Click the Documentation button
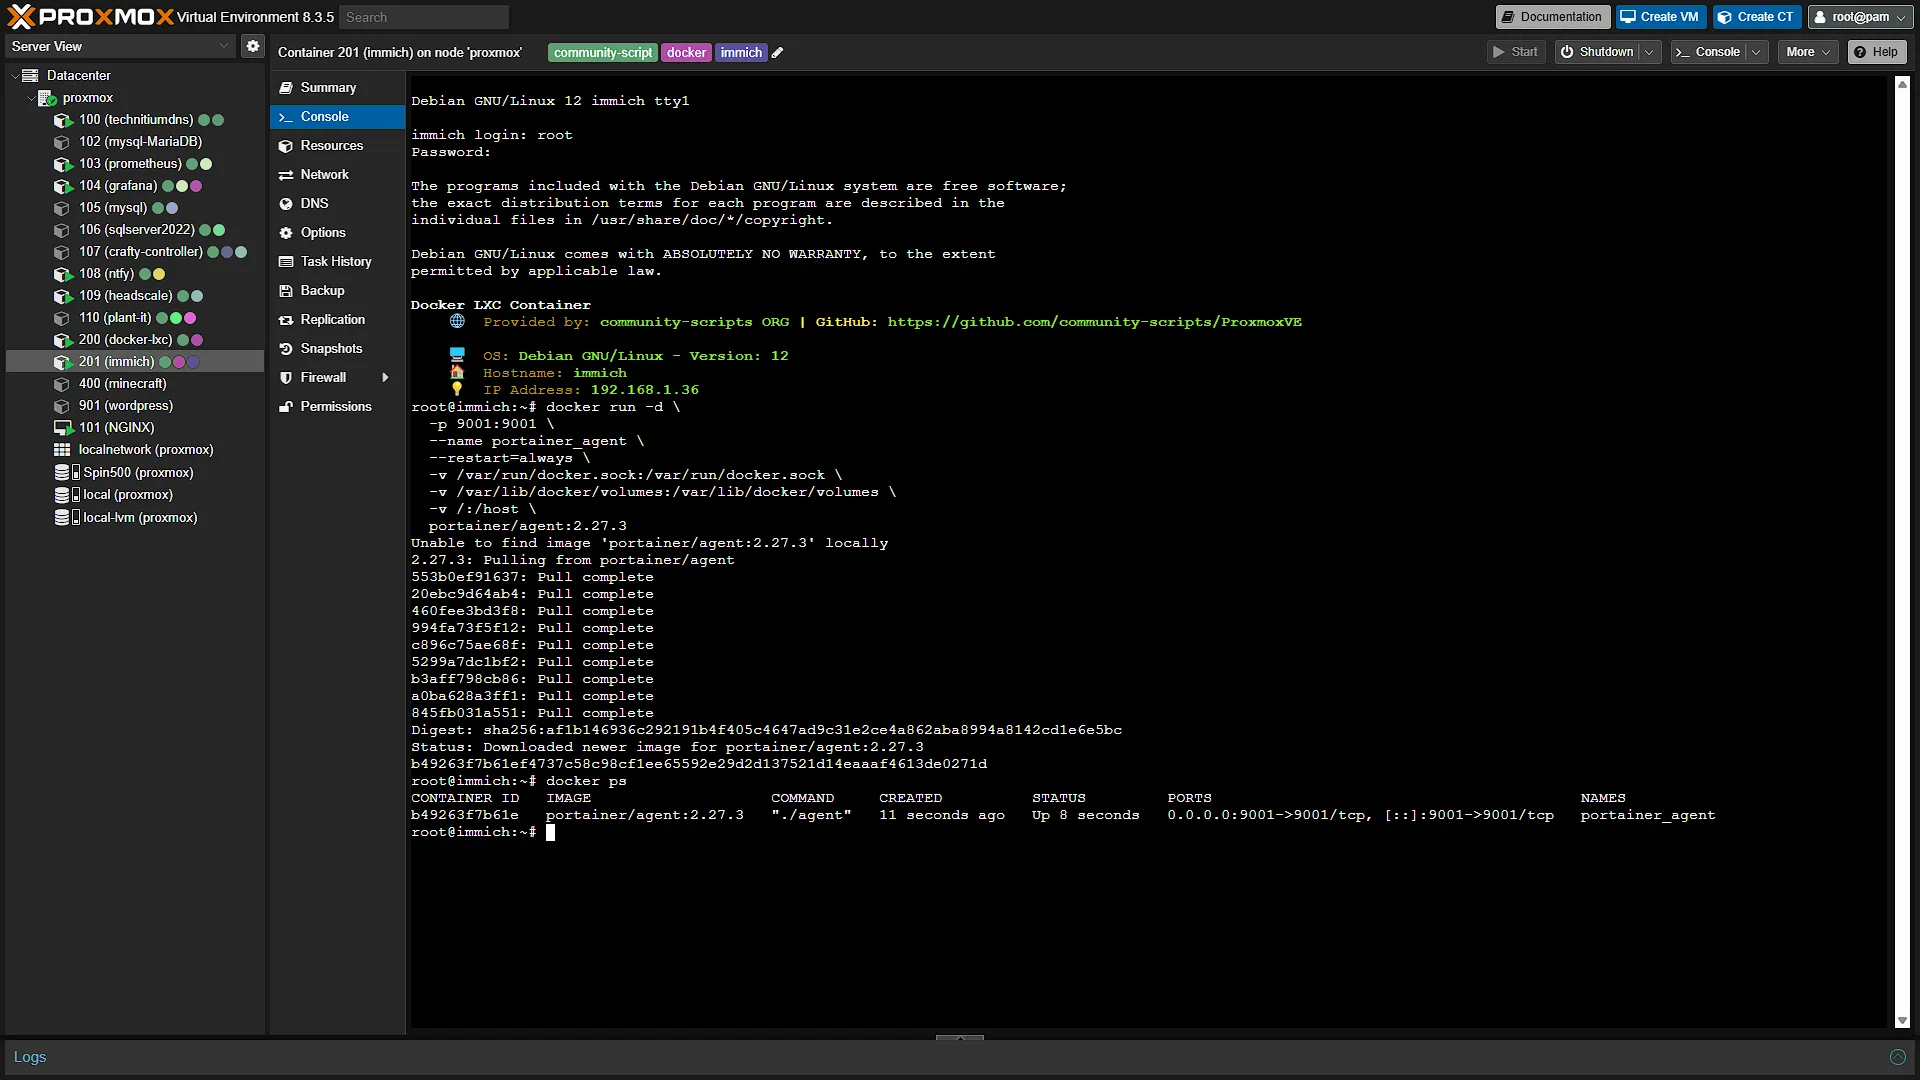Screen dimensions: 1920x1080 pyautogui.click(x=1552, y=17)
